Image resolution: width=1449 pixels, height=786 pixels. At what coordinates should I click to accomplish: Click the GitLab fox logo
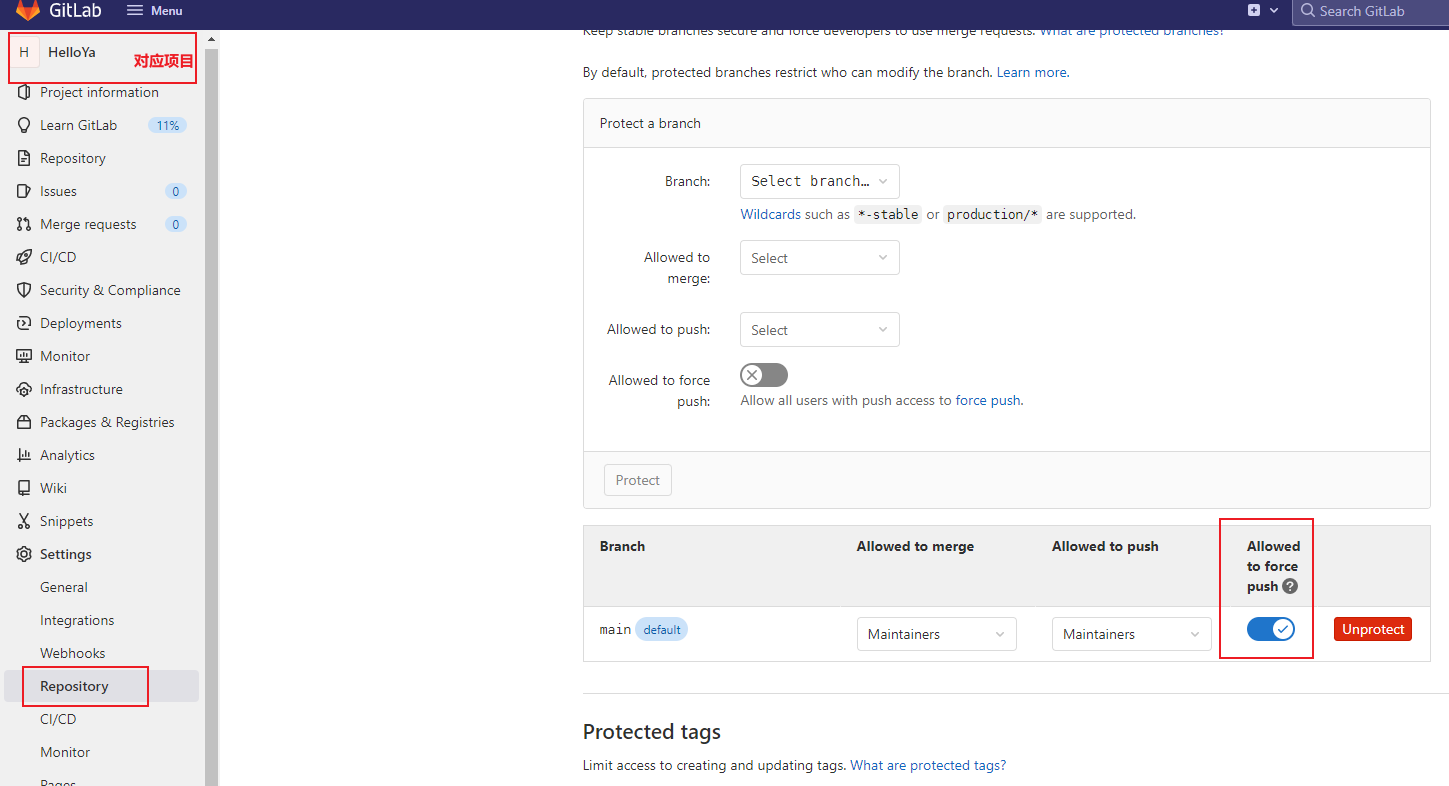[27, 10]
